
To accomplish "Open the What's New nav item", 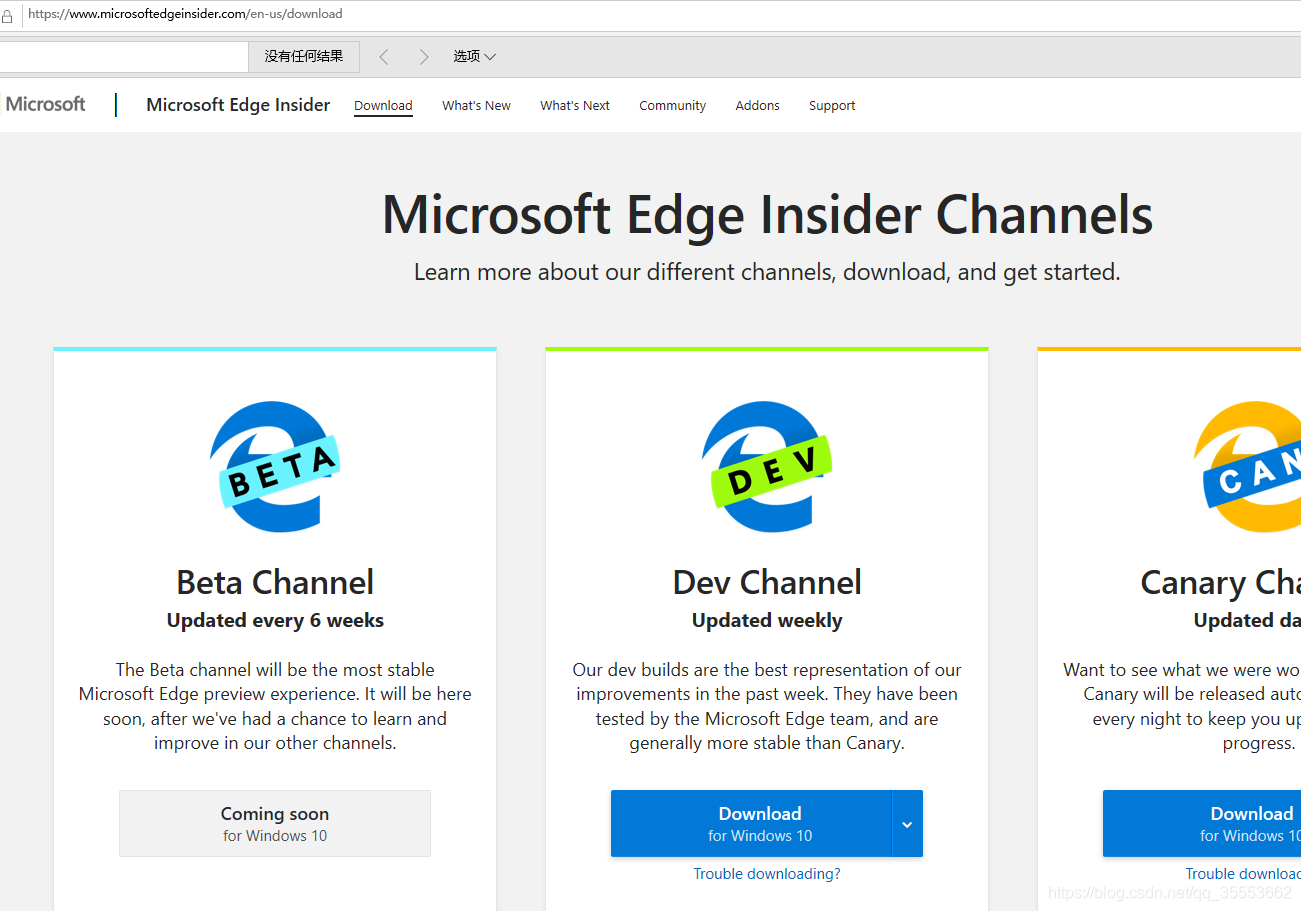I will coord(476,106).
